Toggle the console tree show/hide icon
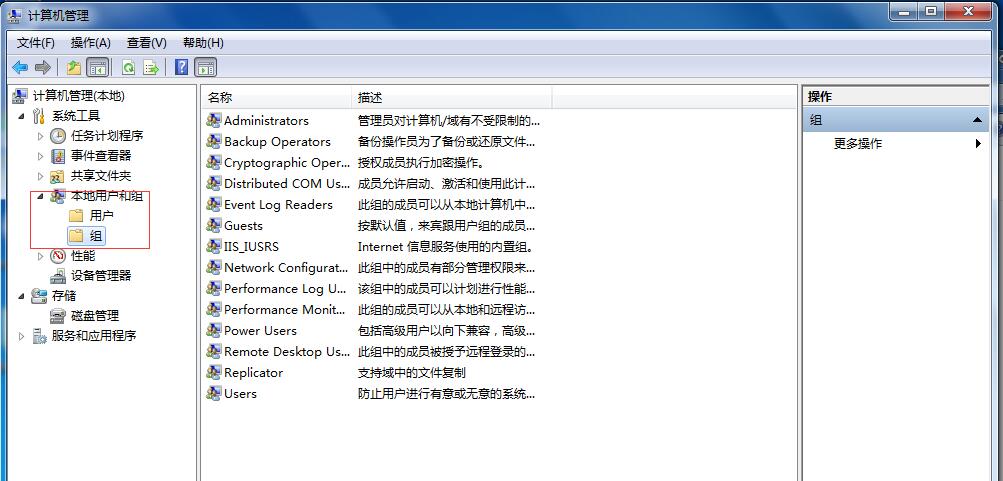Image resolution: width=1003 pixels, height=481 pixels. pos(97,67)
